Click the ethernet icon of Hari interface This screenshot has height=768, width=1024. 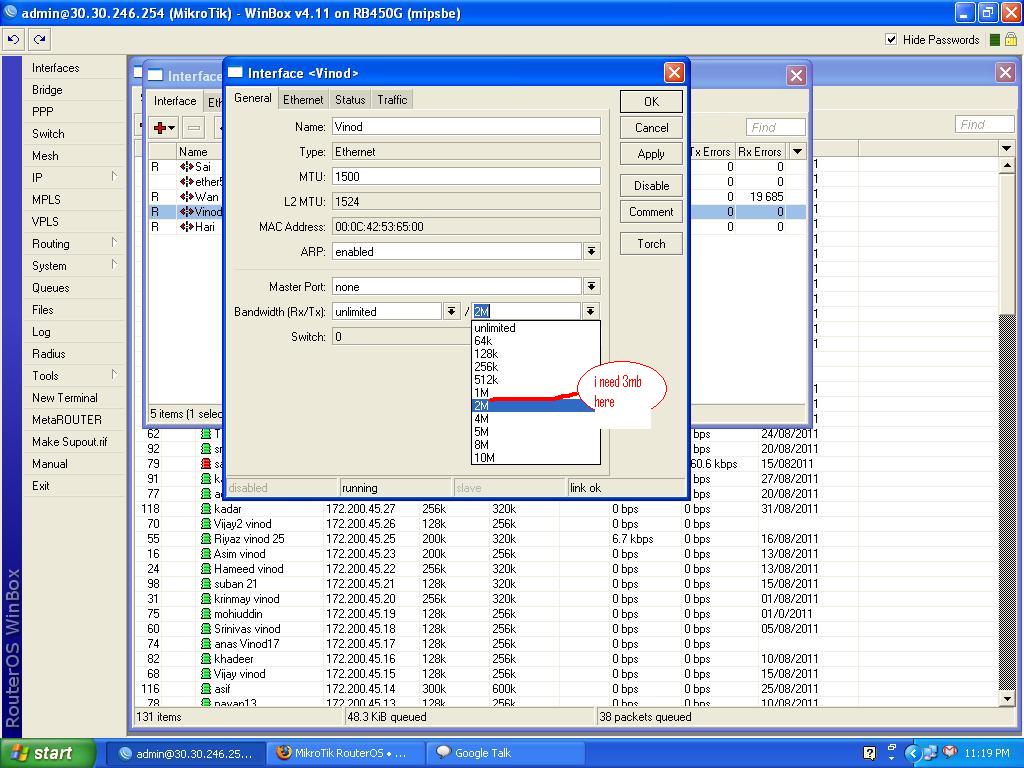pyautogui.click(x=187, y=227)
